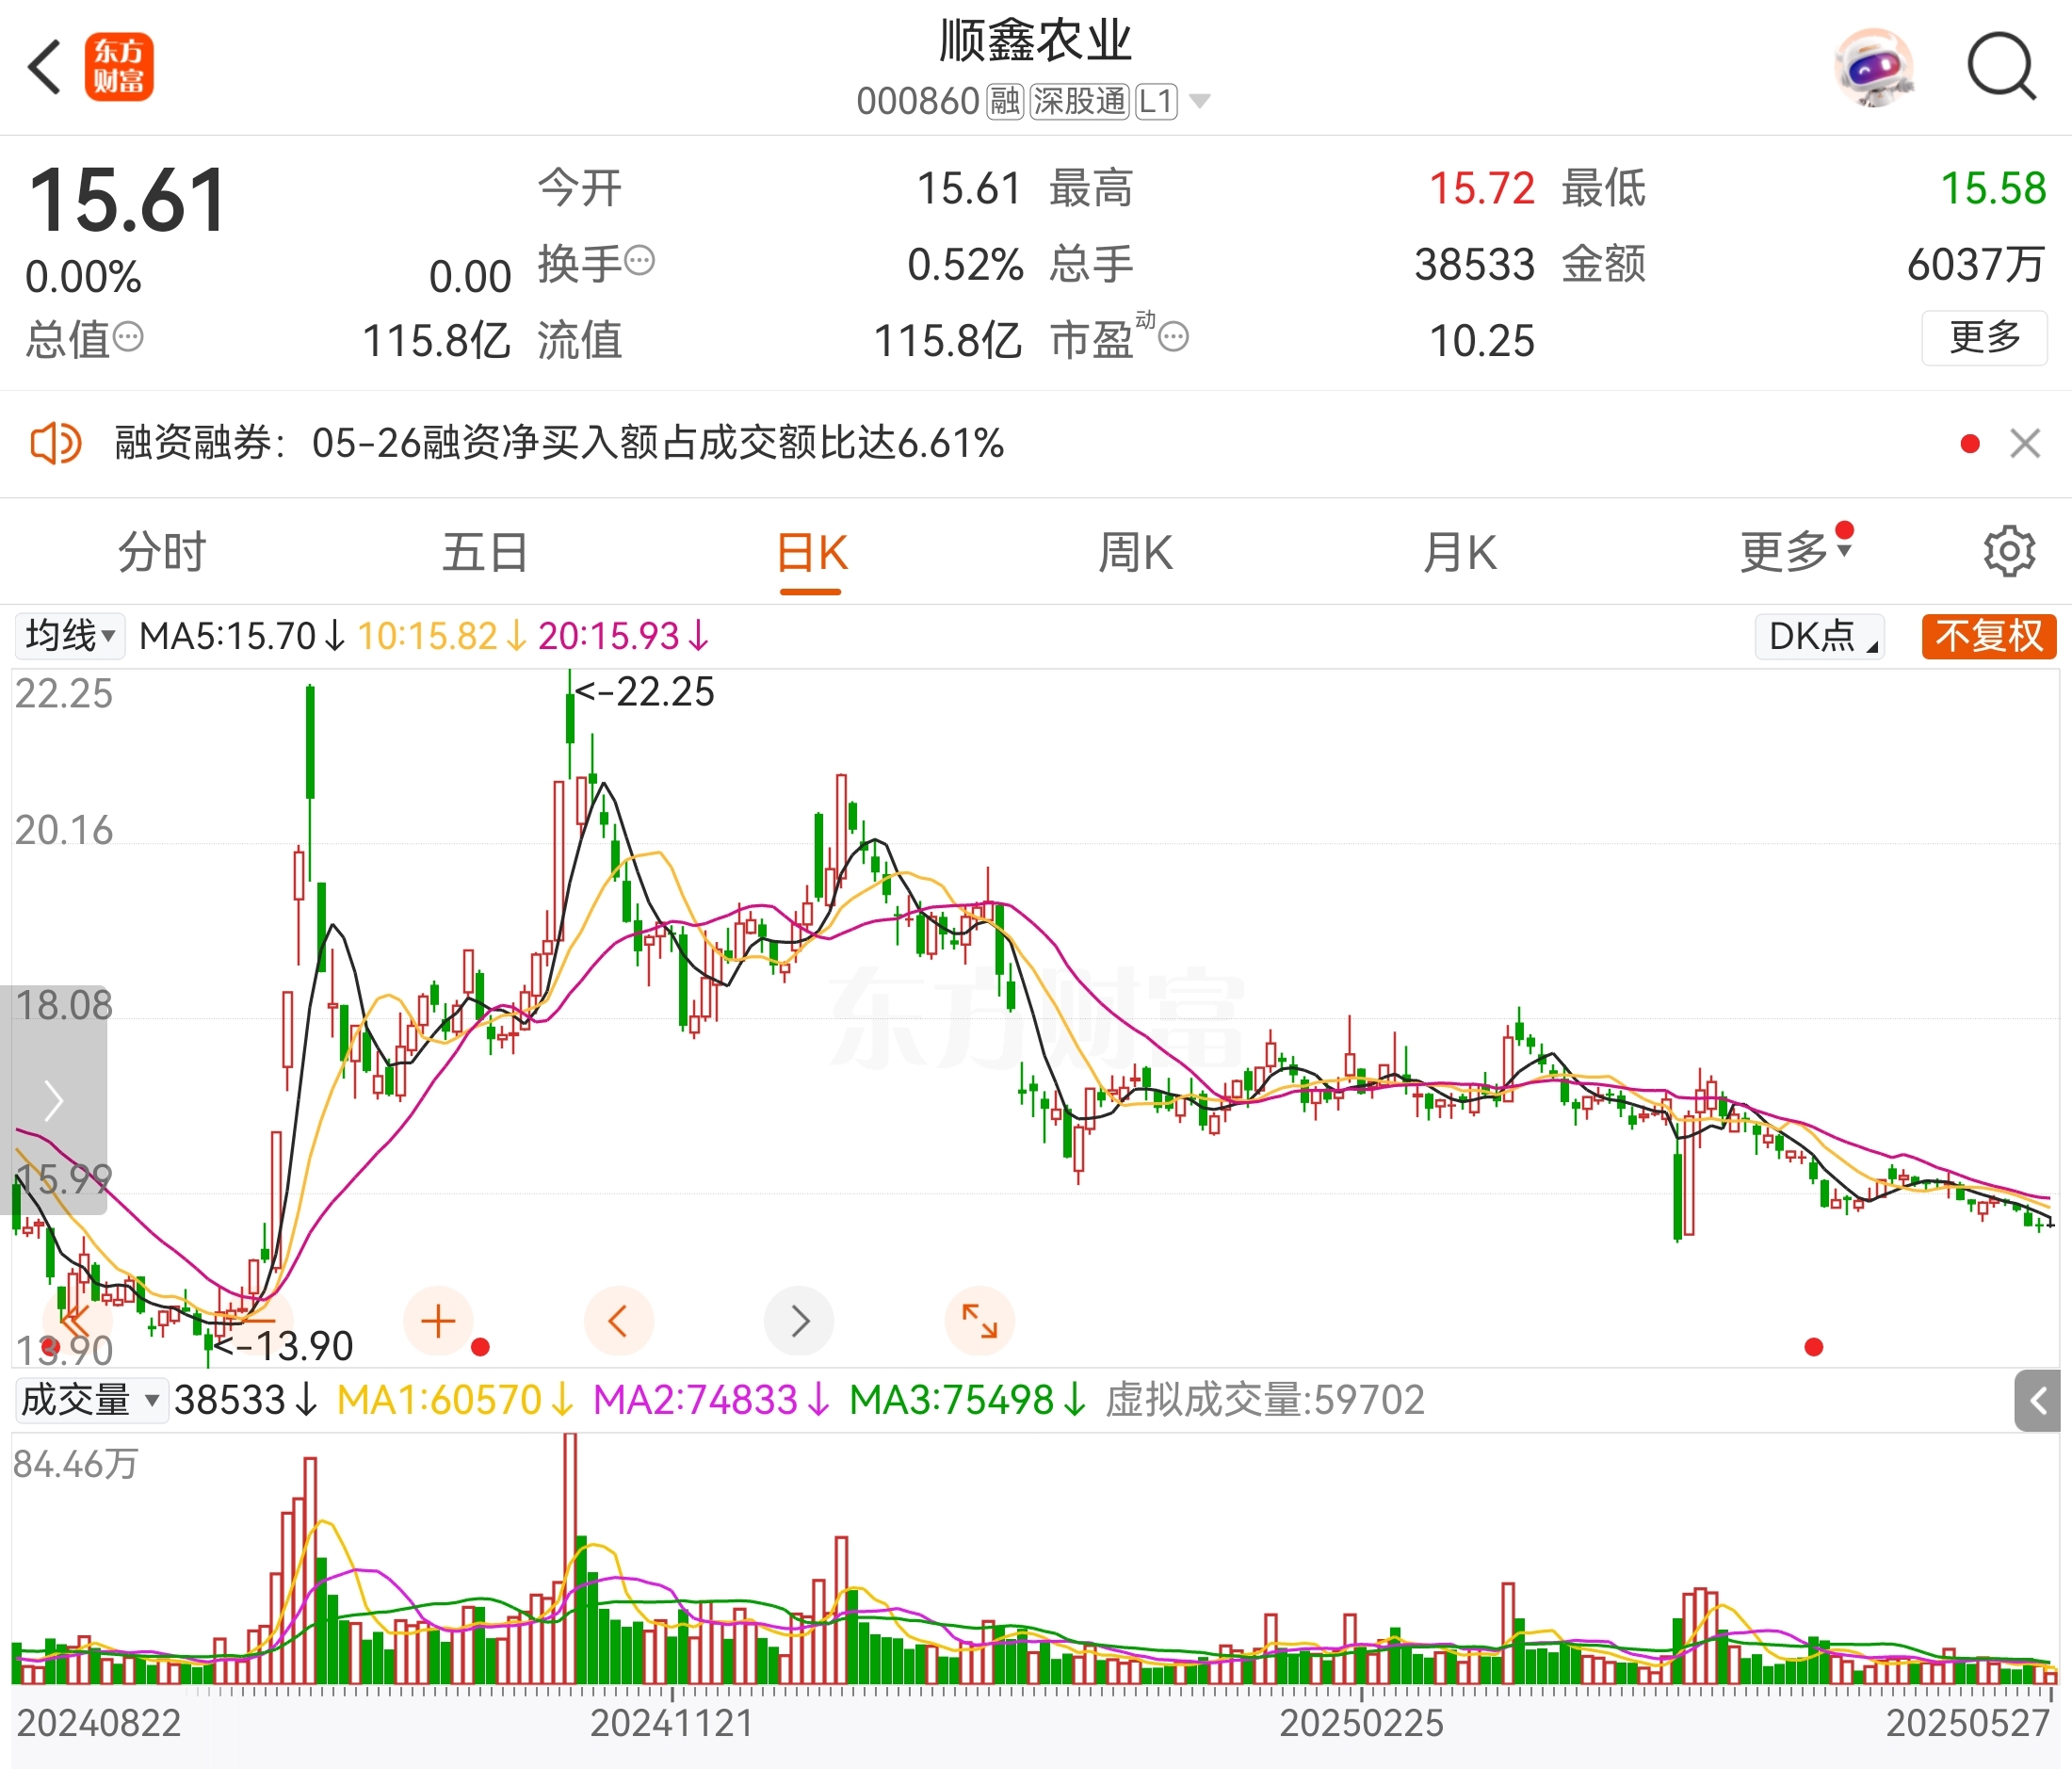Tap the 总手 value 38533
The height and width of the screenshot is (1769, 2072).
pyautogui.click(x=1474, y=264)
